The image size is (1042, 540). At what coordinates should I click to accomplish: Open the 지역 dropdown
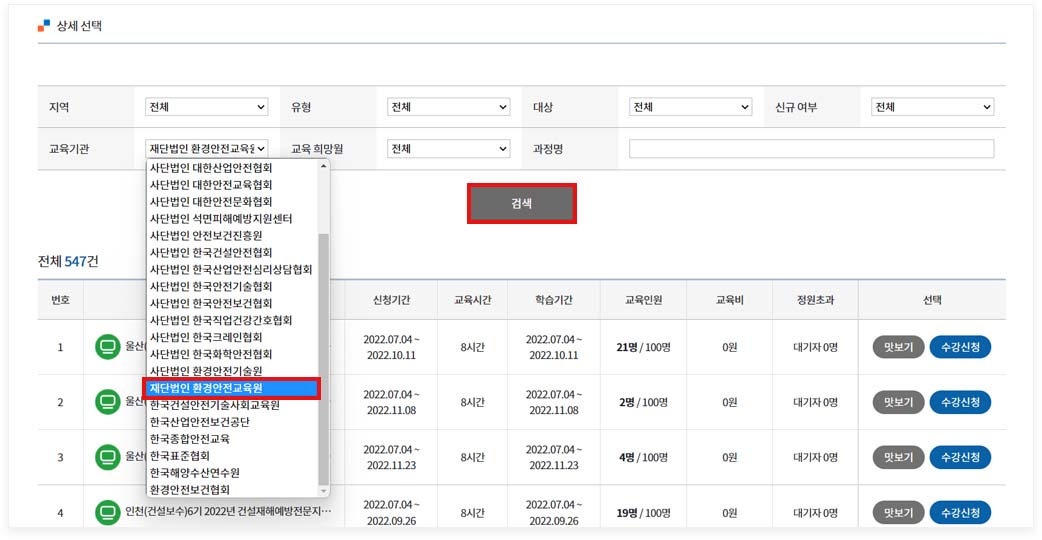click(207, 107)
